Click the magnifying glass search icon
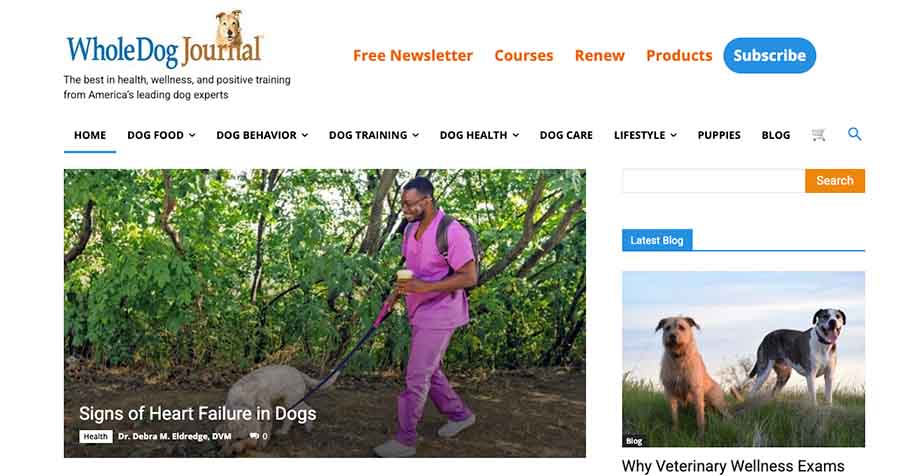The image size is (923, 476). point(854,134)
